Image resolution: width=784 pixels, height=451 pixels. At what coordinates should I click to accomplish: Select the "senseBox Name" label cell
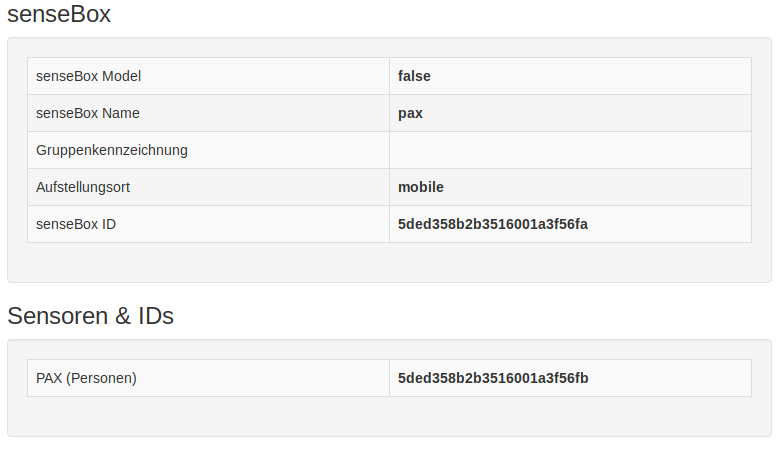click(208, 113)
